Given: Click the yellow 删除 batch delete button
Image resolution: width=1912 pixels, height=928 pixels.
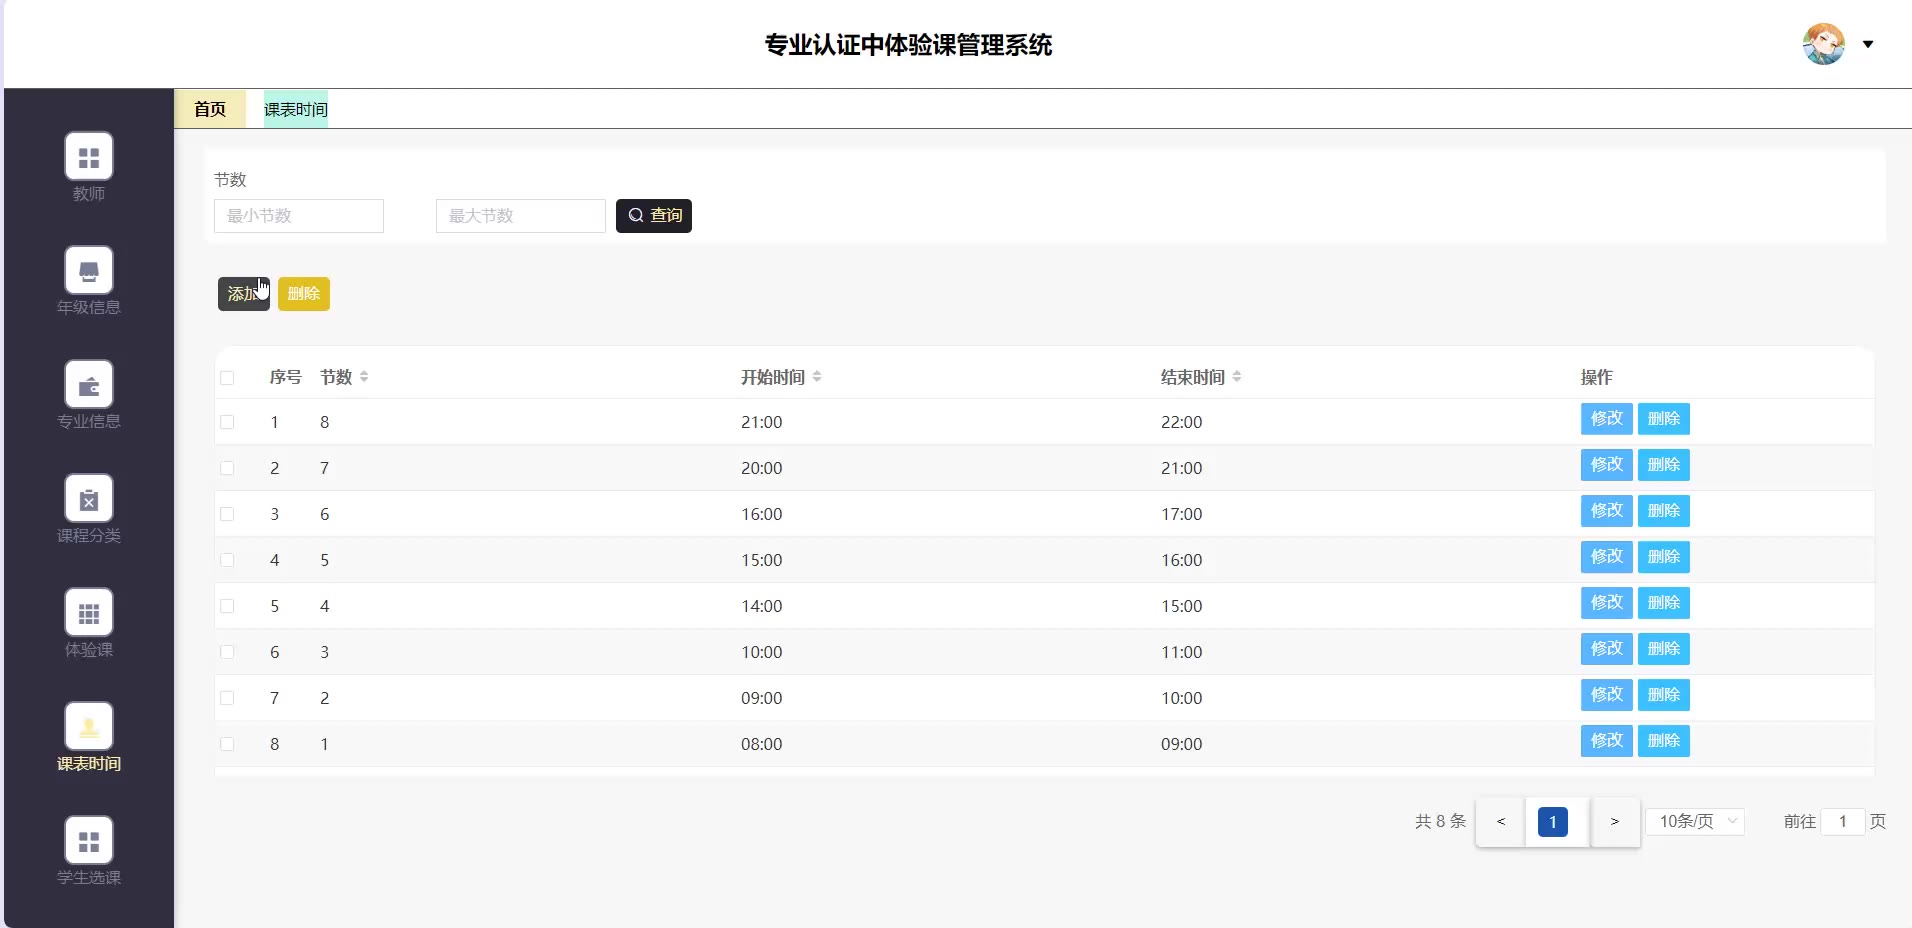Looking at the screenshot, I should point(304,294).
